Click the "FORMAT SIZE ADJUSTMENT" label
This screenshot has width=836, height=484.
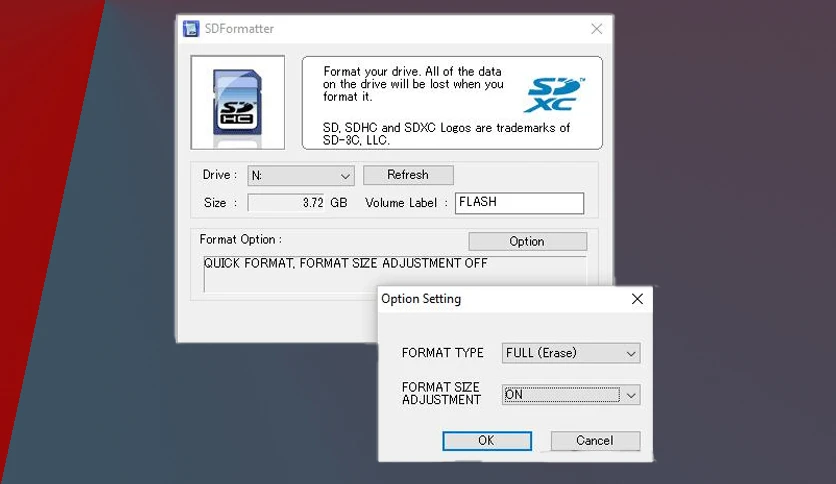pyautogui.click(x=441, y=393)
